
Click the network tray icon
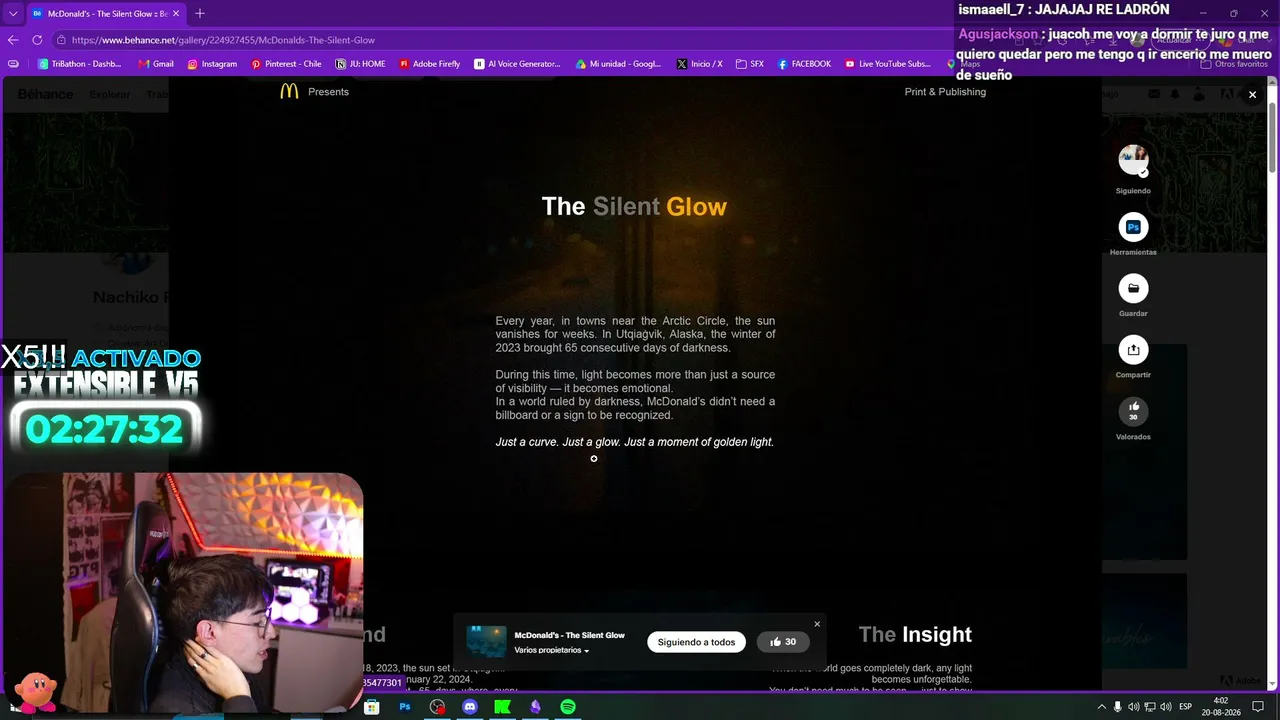tap(1150, 707)
